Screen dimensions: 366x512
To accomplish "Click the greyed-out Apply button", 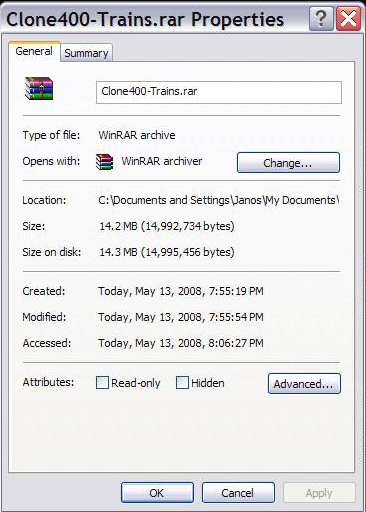I will click(x=319, y=492).
